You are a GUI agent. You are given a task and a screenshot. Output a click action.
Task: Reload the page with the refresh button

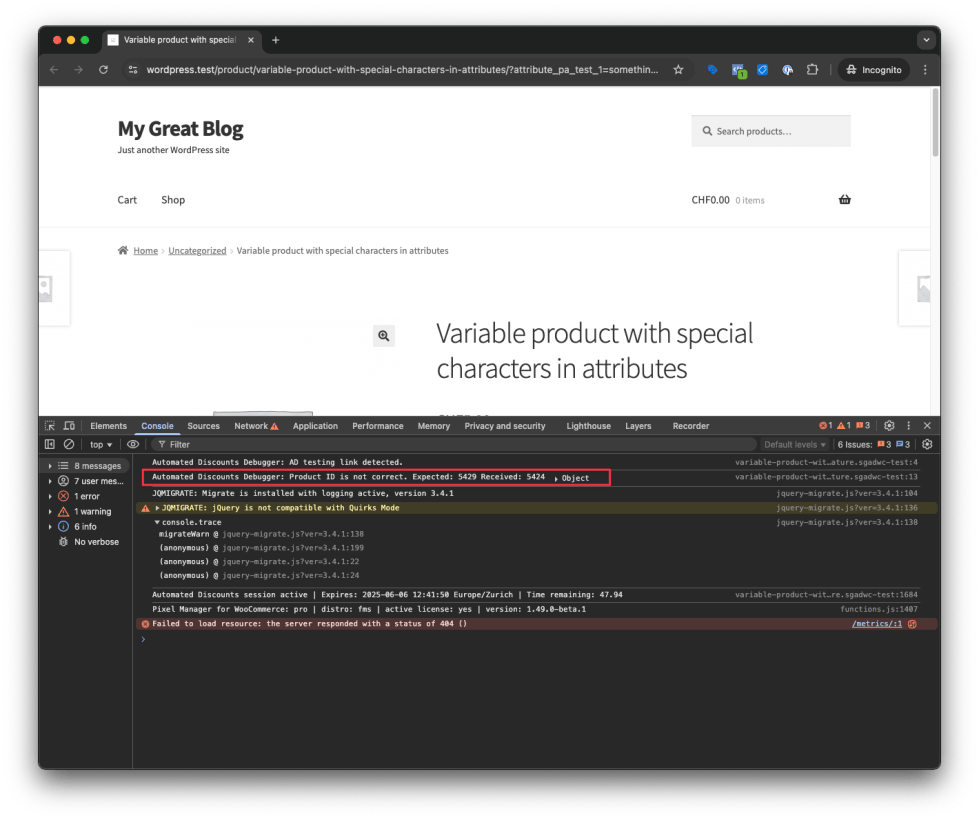[x=103, y=70]
